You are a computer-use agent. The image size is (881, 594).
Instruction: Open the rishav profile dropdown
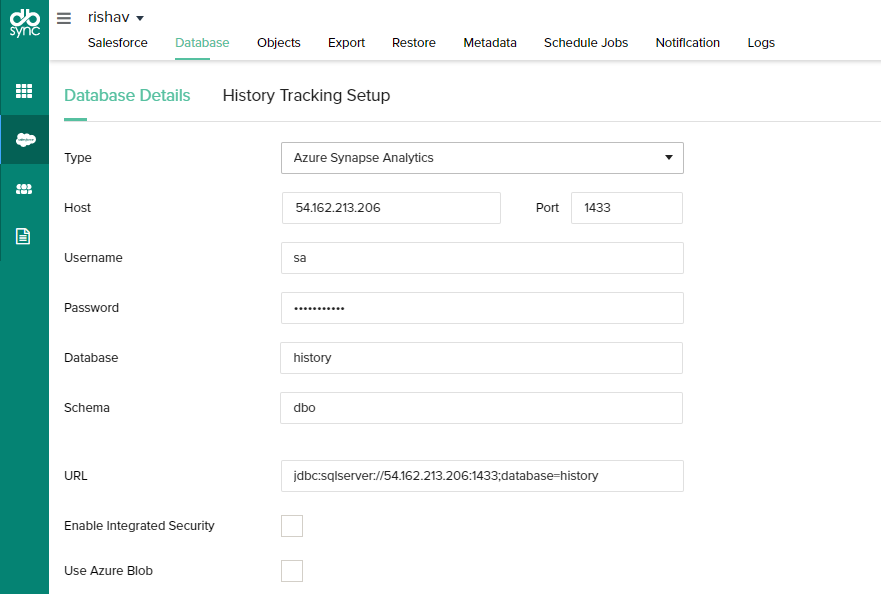point(116,18)
